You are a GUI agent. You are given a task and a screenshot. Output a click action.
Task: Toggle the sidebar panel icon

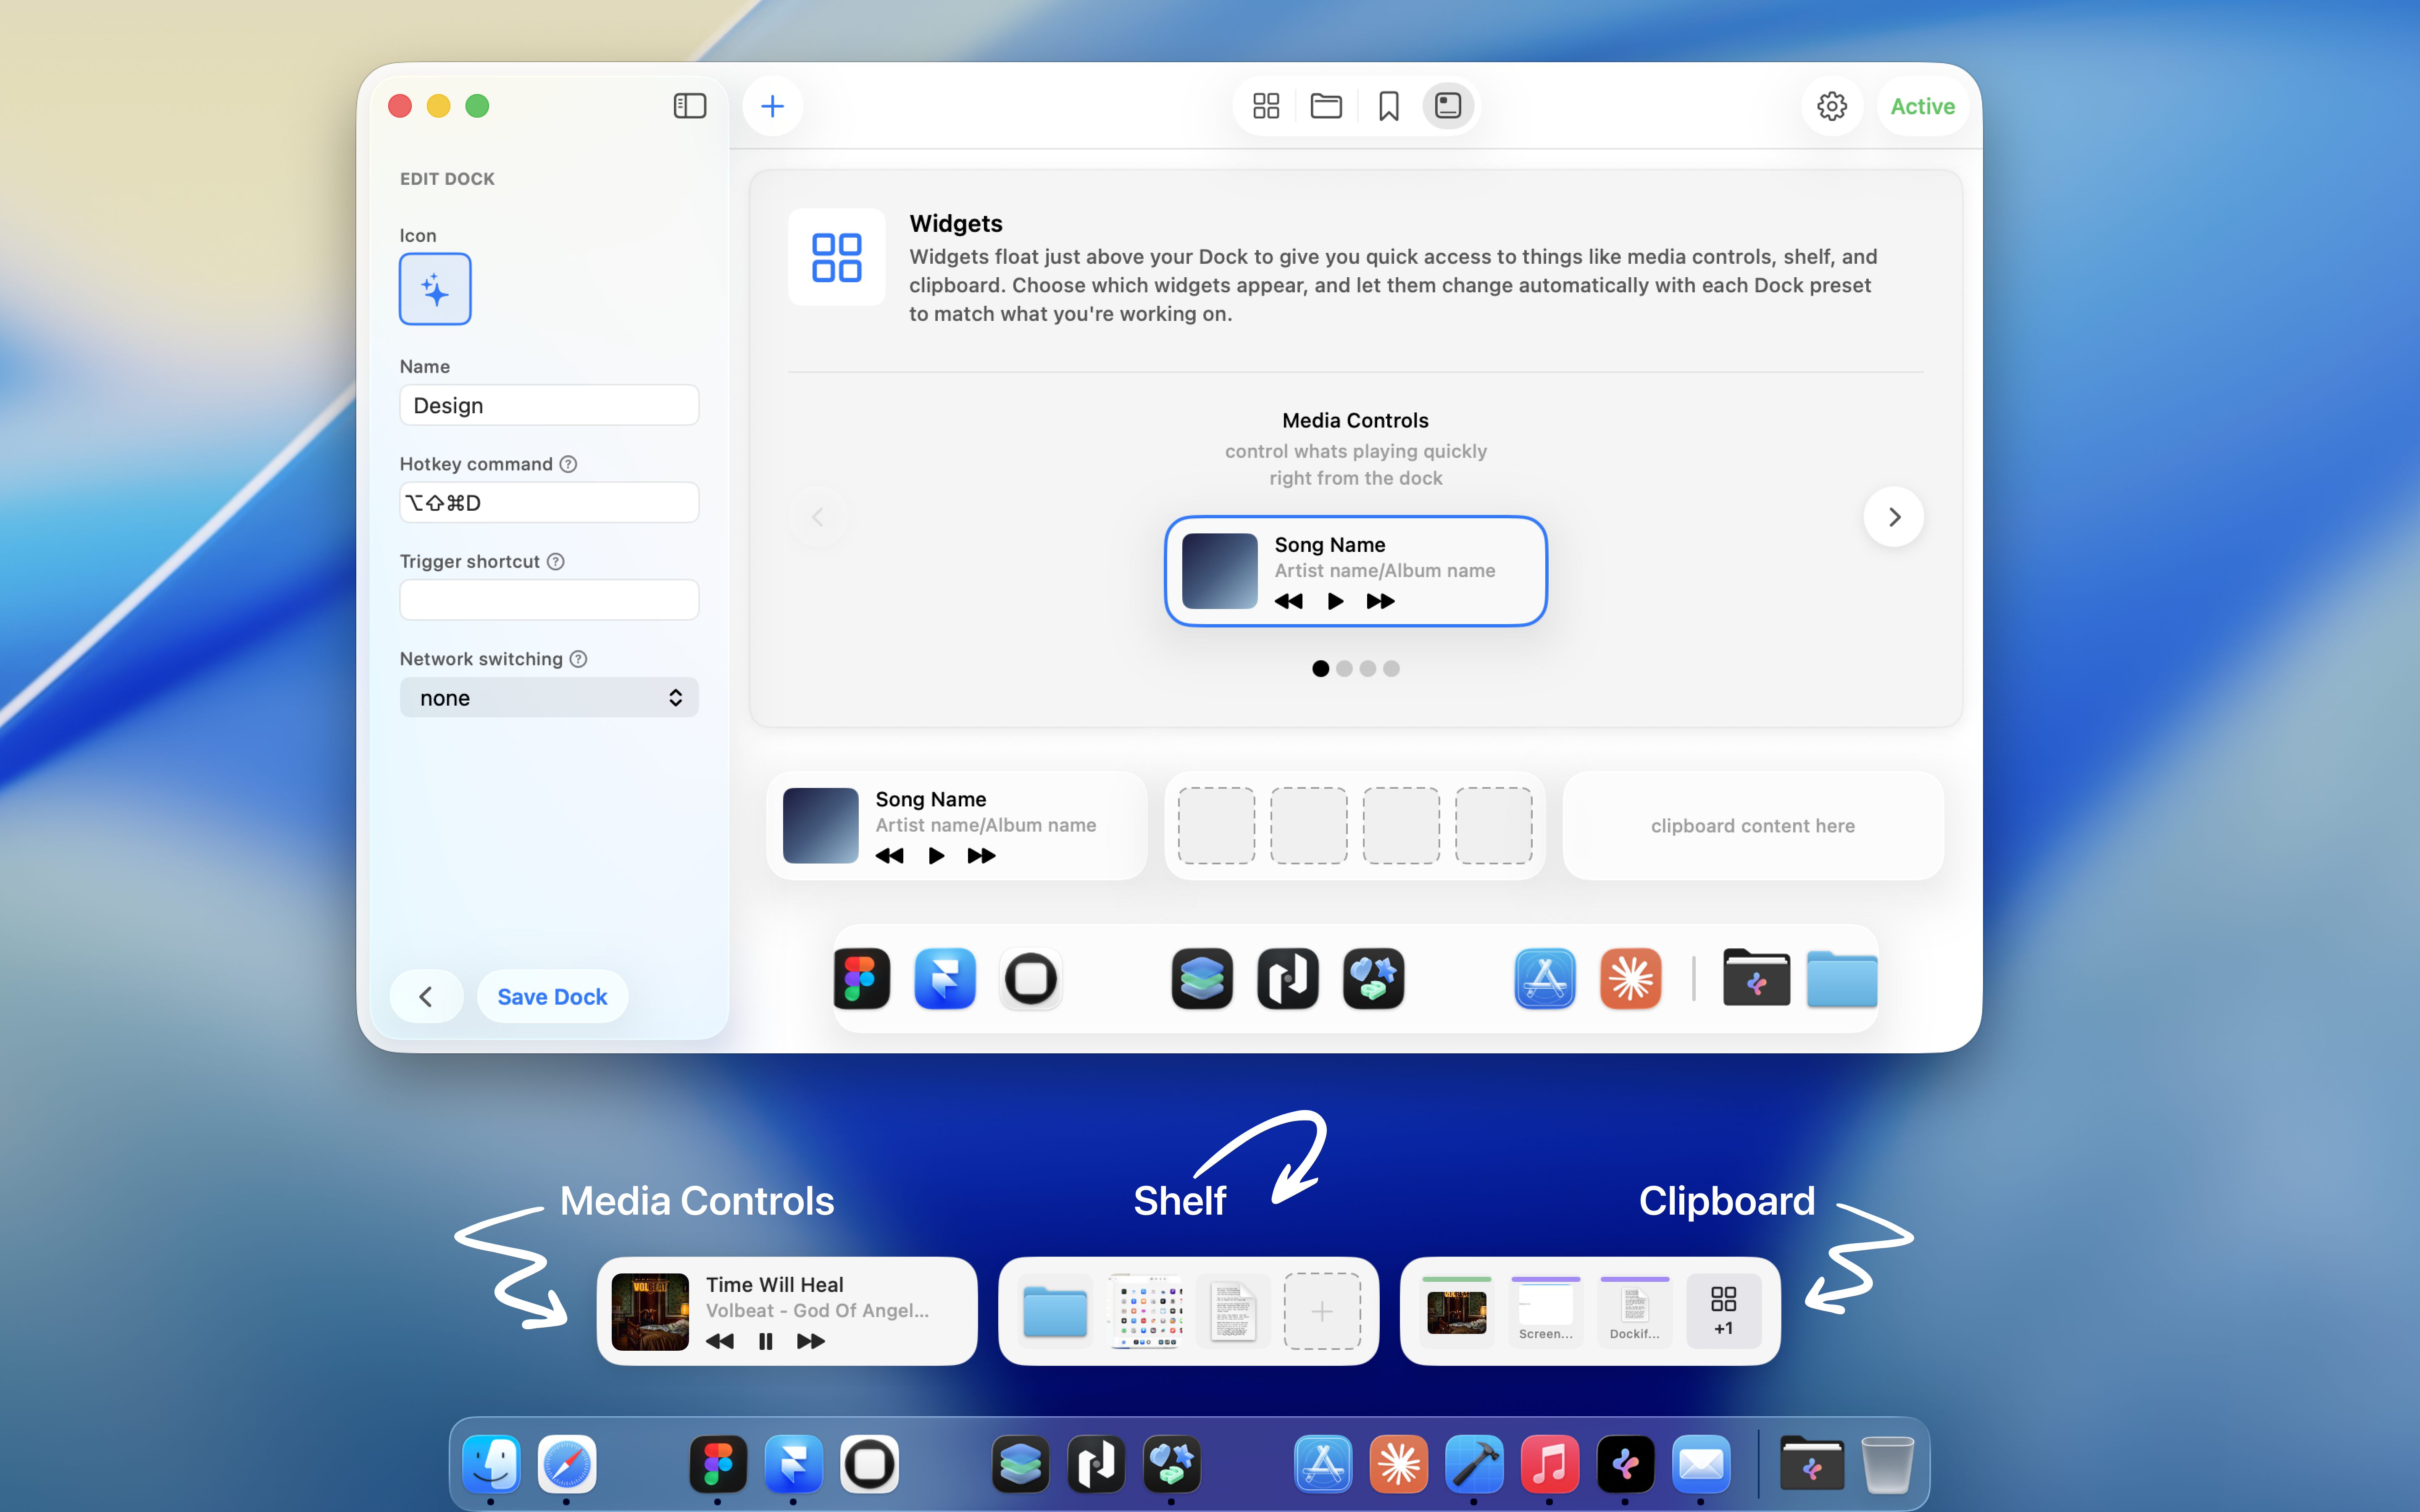coord(689,106)
